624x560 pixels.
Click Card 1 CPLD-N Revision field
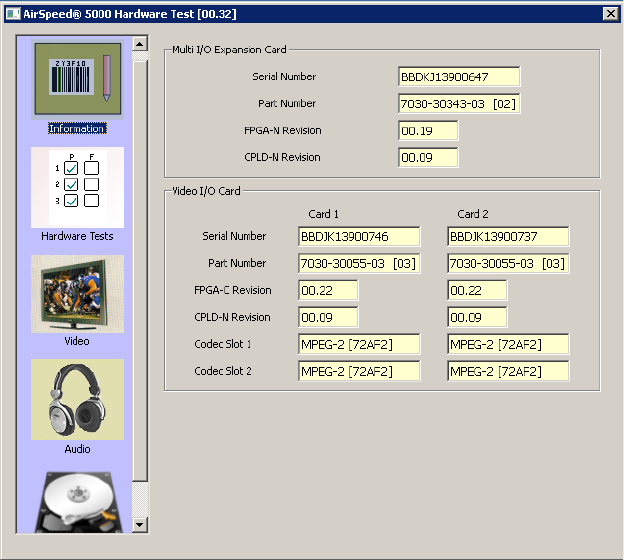coord(328,317)
